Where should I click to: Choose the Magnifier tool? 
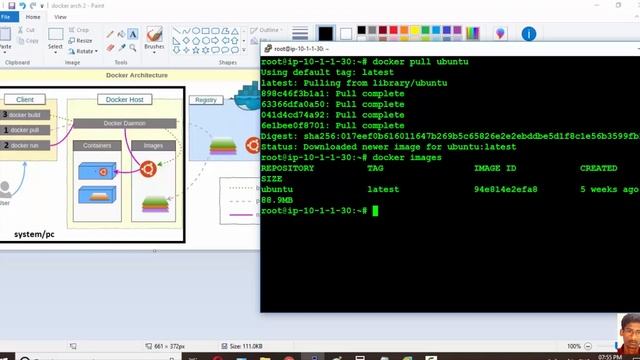click(133, 48)
